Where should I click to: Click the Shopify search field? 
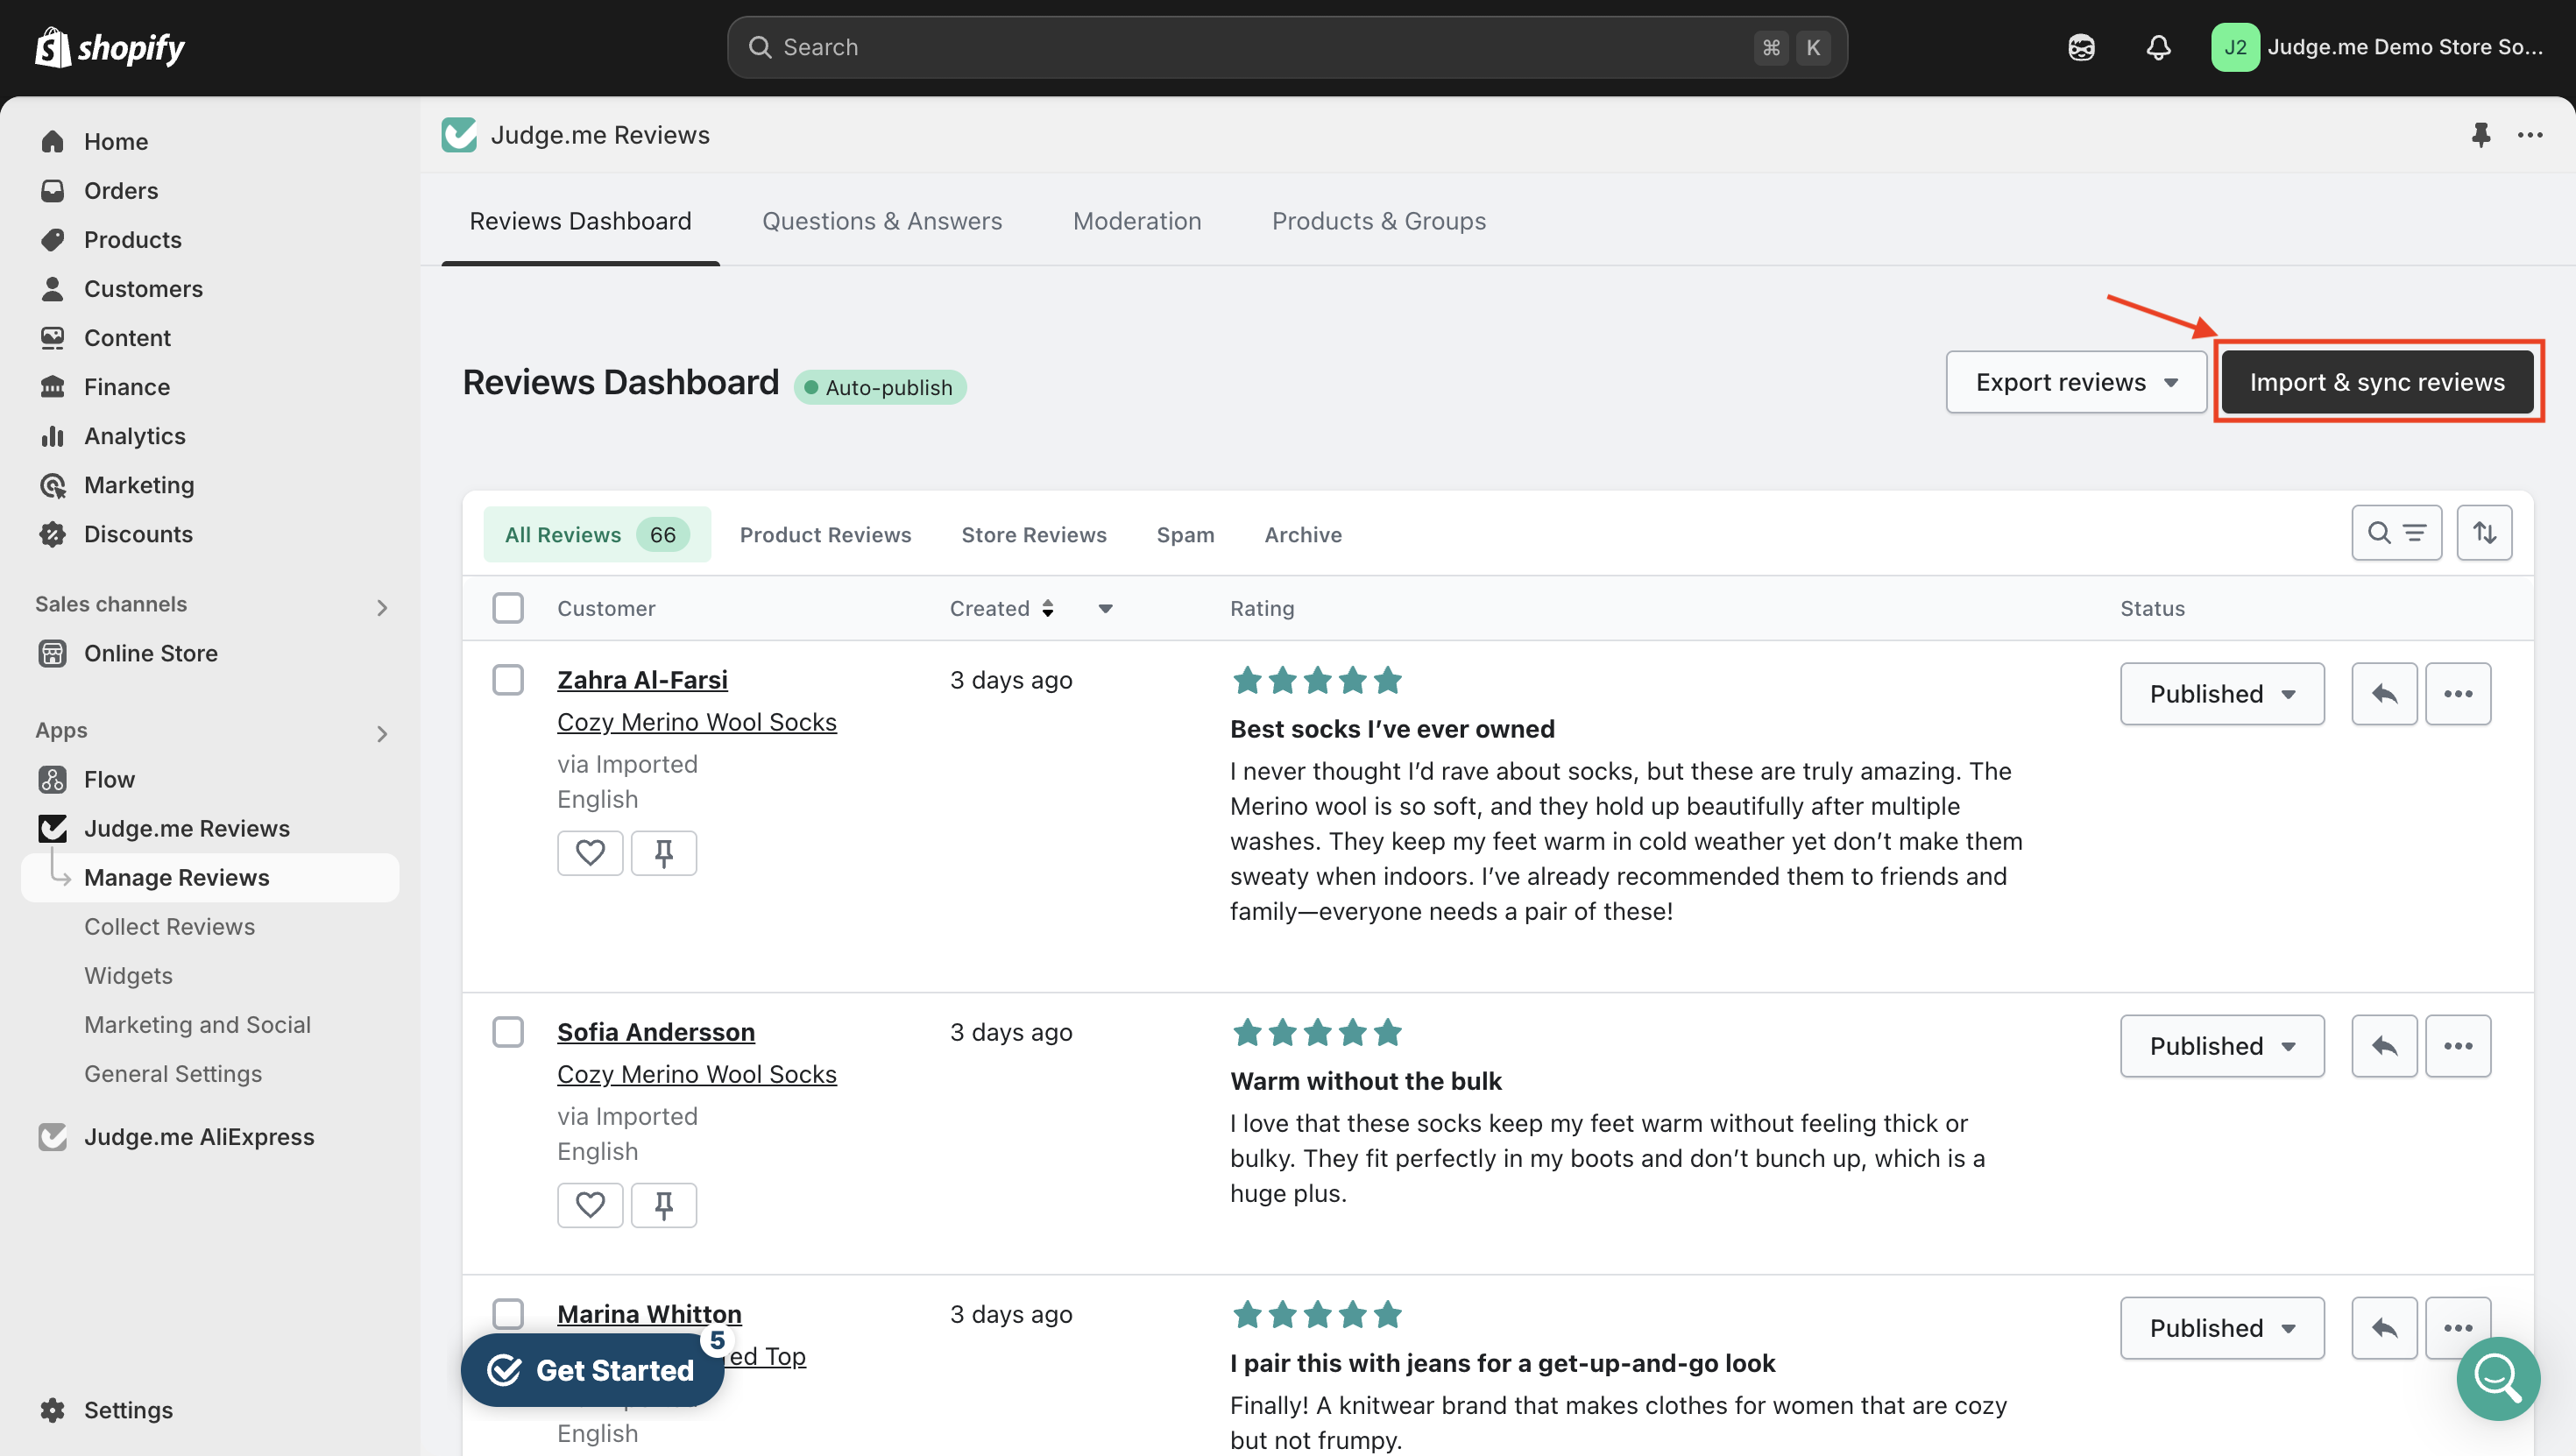pyautogui.click(x=1286, y=47)
